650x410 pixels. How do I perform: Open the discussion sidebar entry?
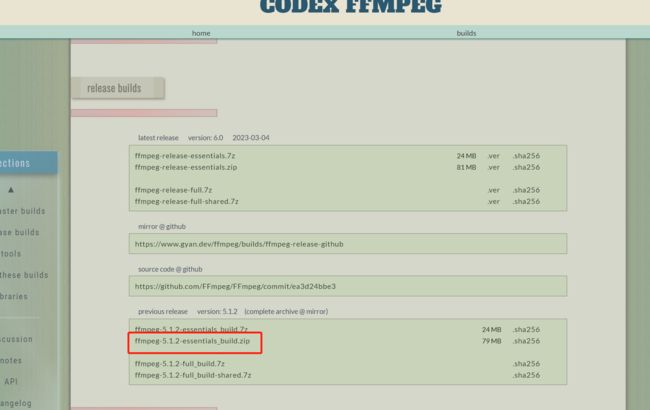click(16, 339)
